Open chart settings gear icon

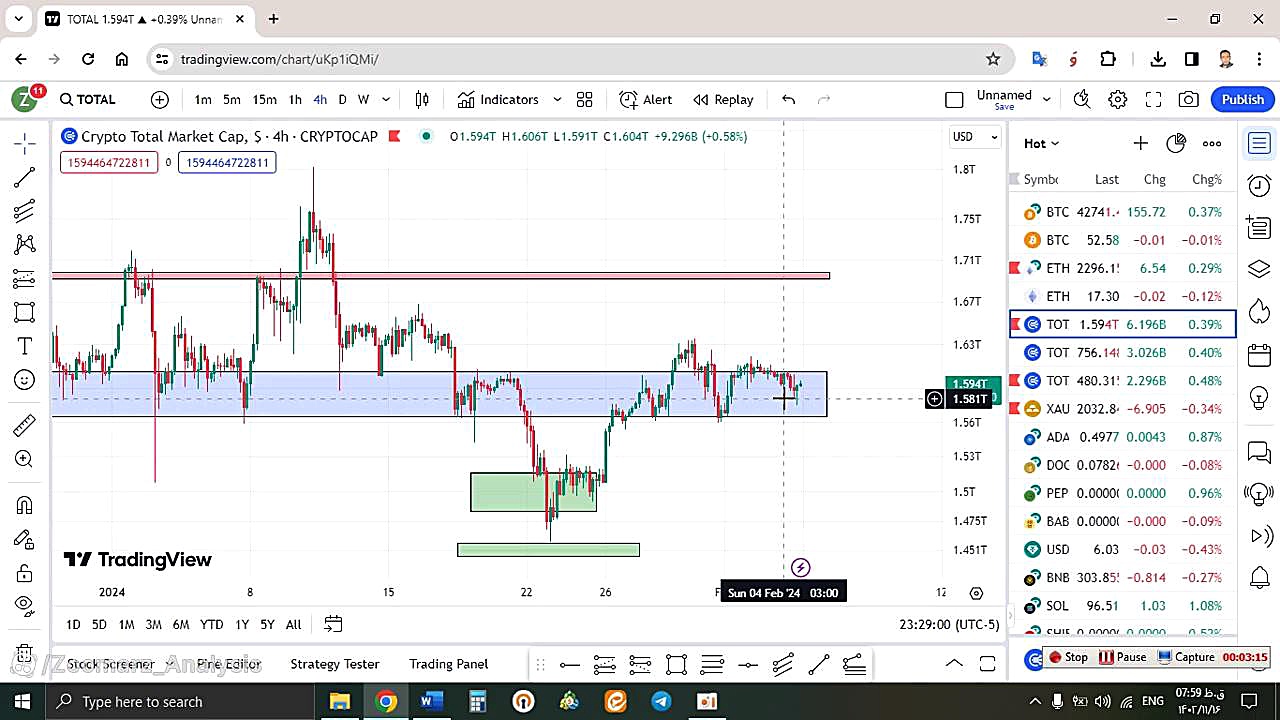click(x=1118, y=99)
